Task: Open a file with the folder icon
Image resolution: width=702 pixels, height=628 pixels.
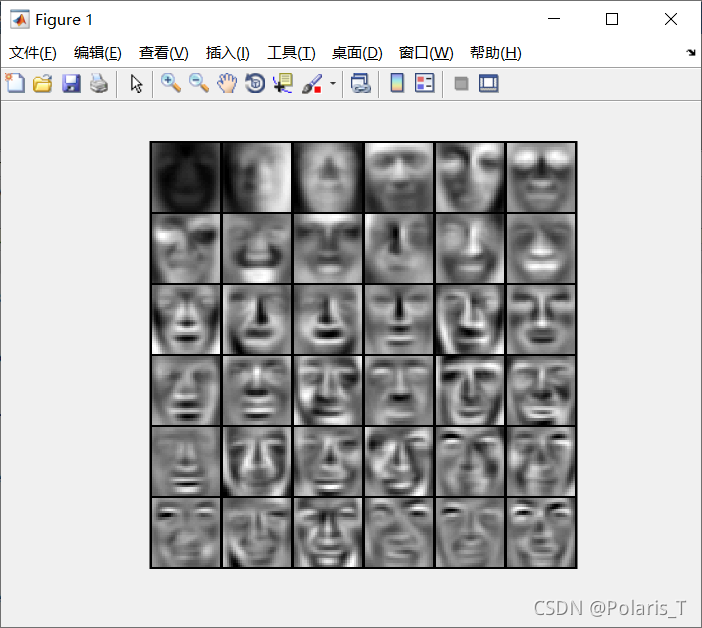Action: [43, 84]
